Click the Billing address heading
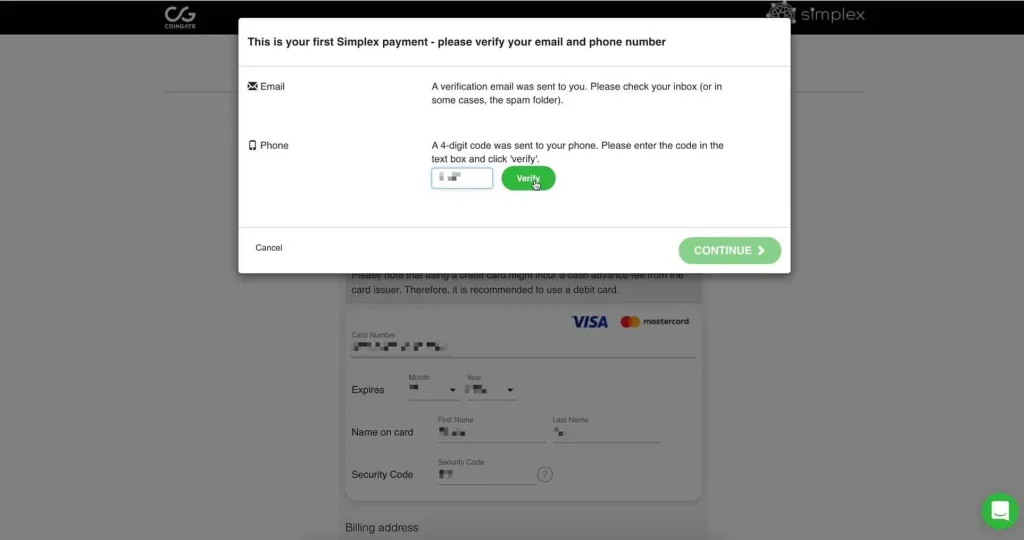This screenshot has width=1024, height=540. tap(382, 527)
